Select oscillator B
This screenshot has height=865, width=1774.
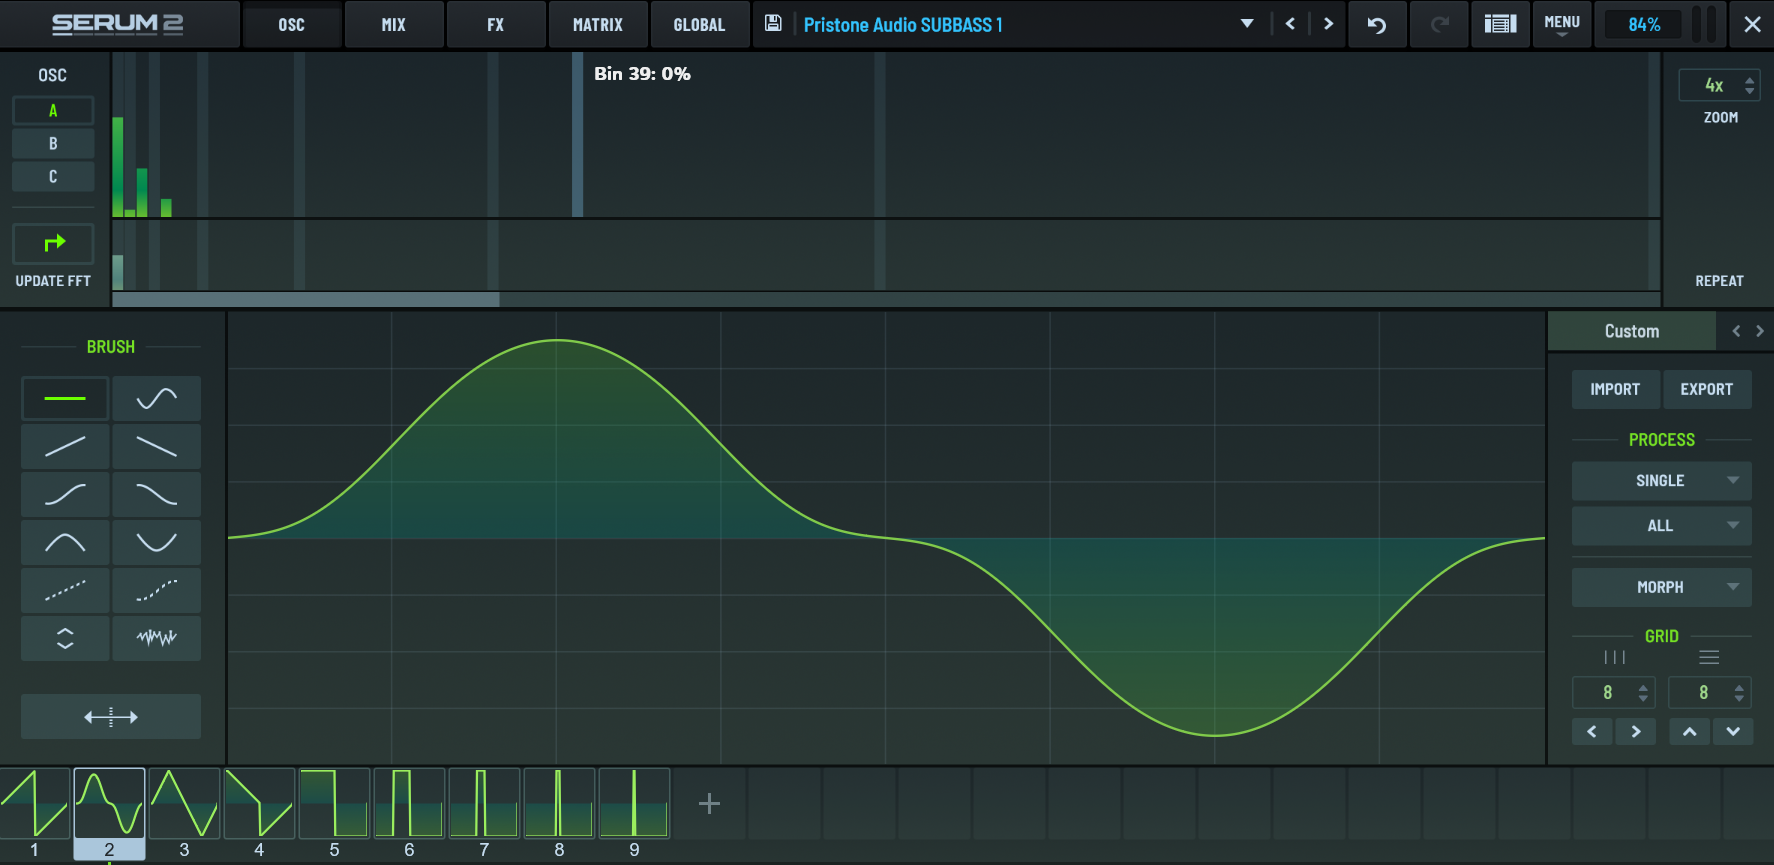click(x=53, y=144)
